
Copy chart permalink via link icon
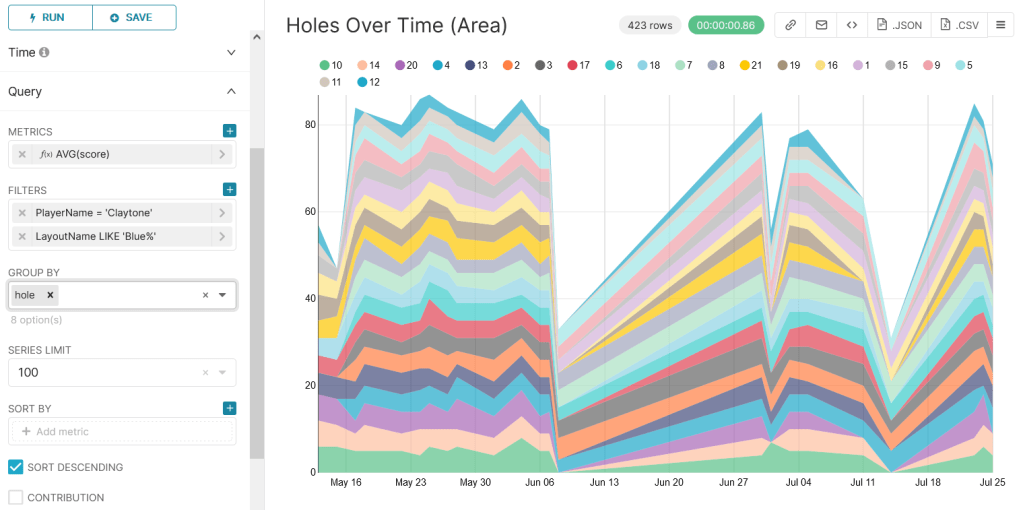[x=790, y=25]
